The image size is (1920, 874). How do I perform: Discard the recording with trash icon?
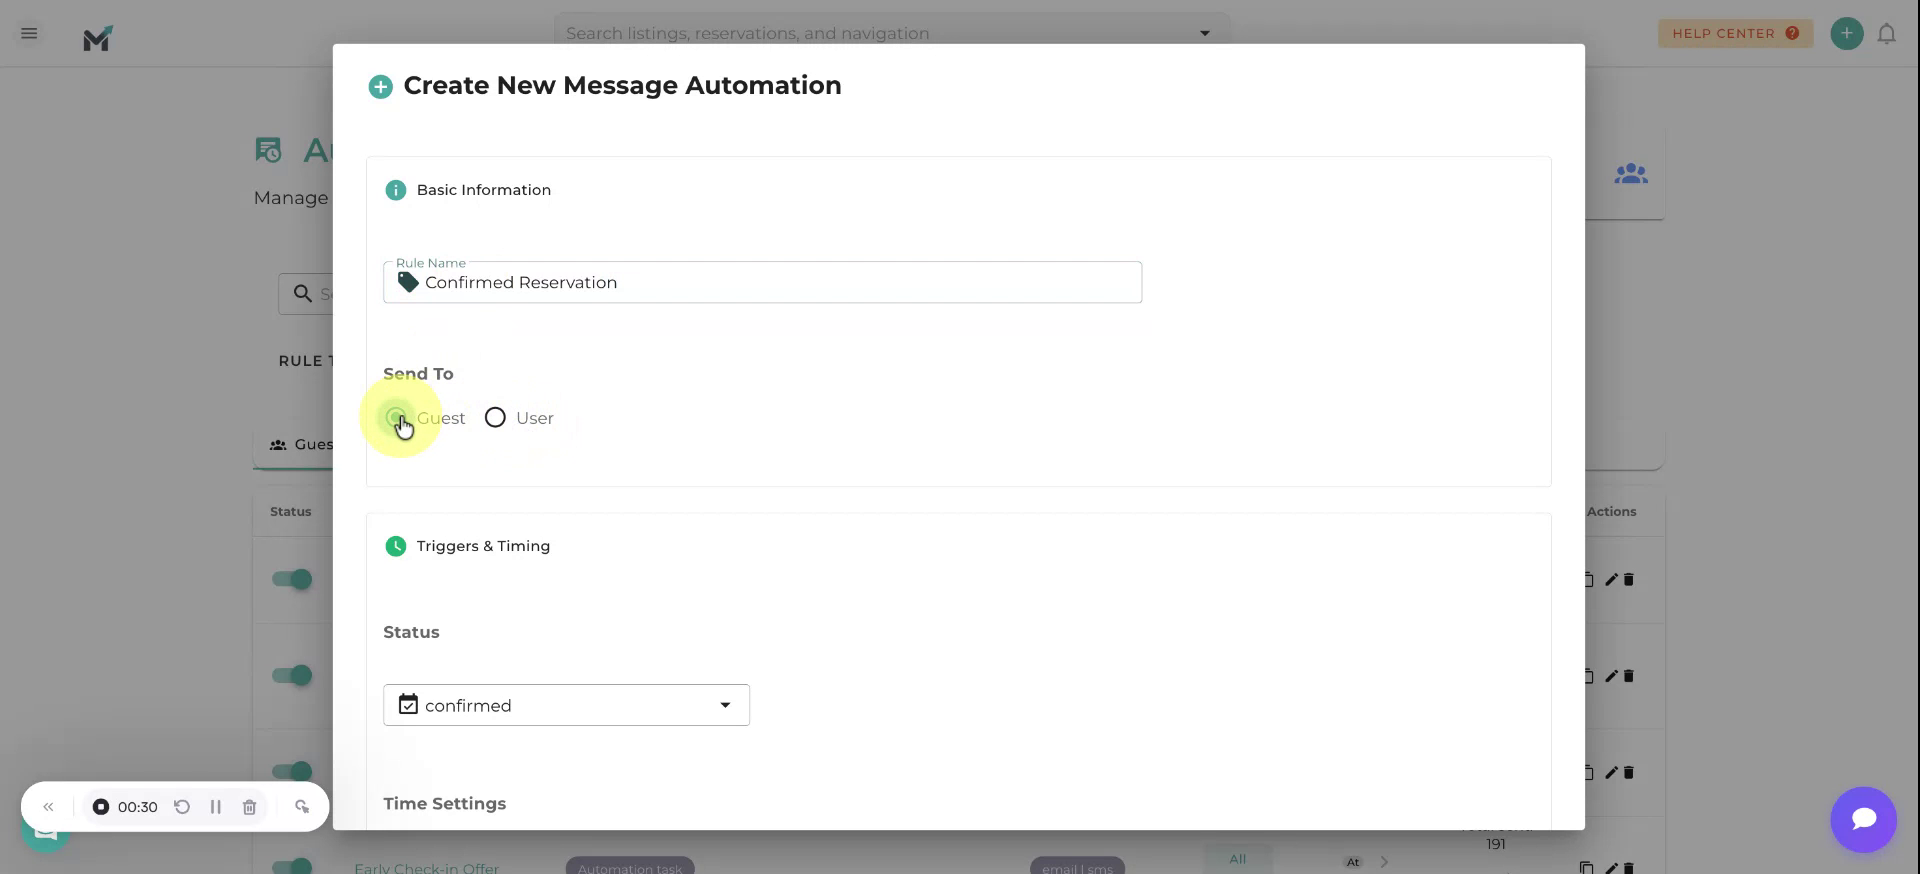(249, 807)
